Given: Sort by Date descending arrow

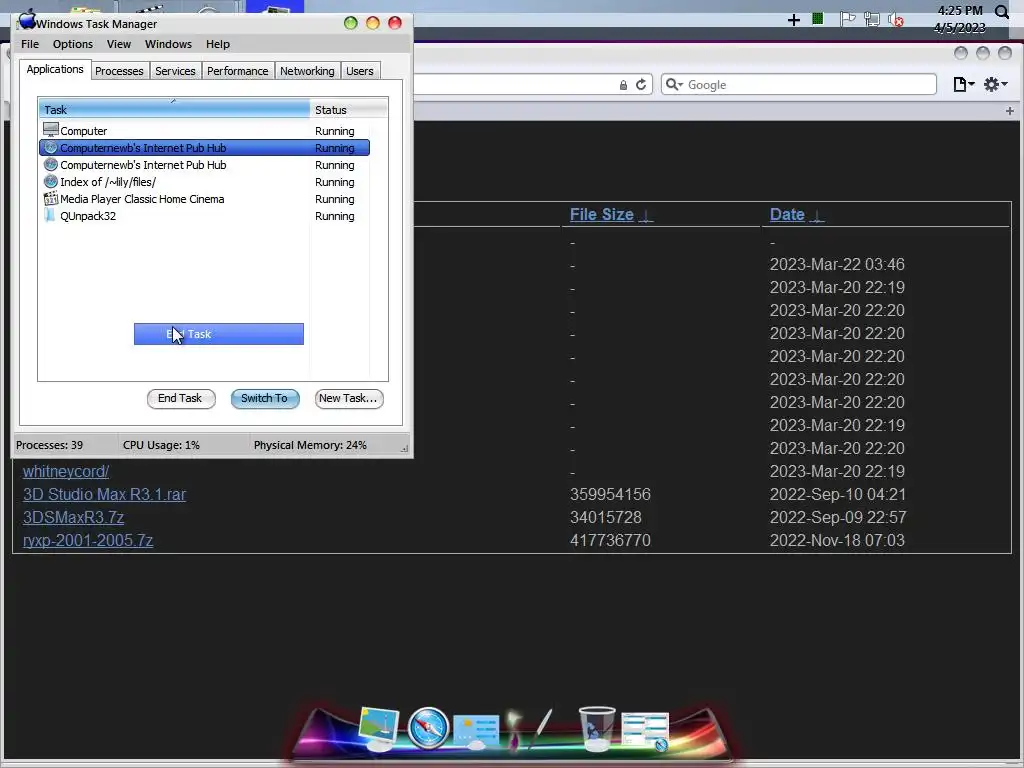Looking at the screenshot, I should [816, 216].
